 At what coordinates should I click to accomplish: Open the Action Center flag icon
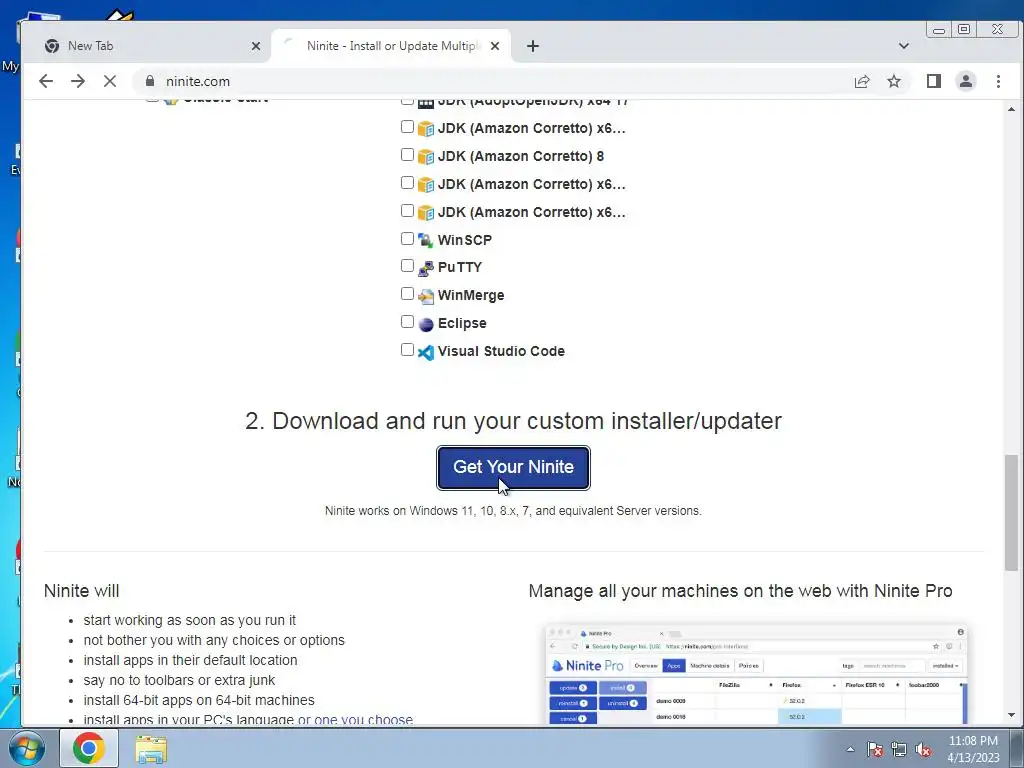click(875, 749)
